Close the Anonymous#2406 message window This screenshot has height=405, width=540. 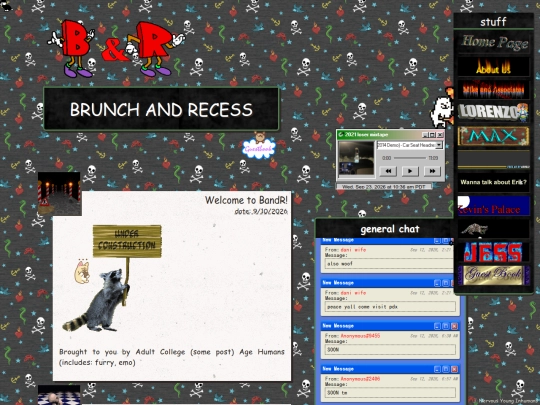click(x=454, y=369)
